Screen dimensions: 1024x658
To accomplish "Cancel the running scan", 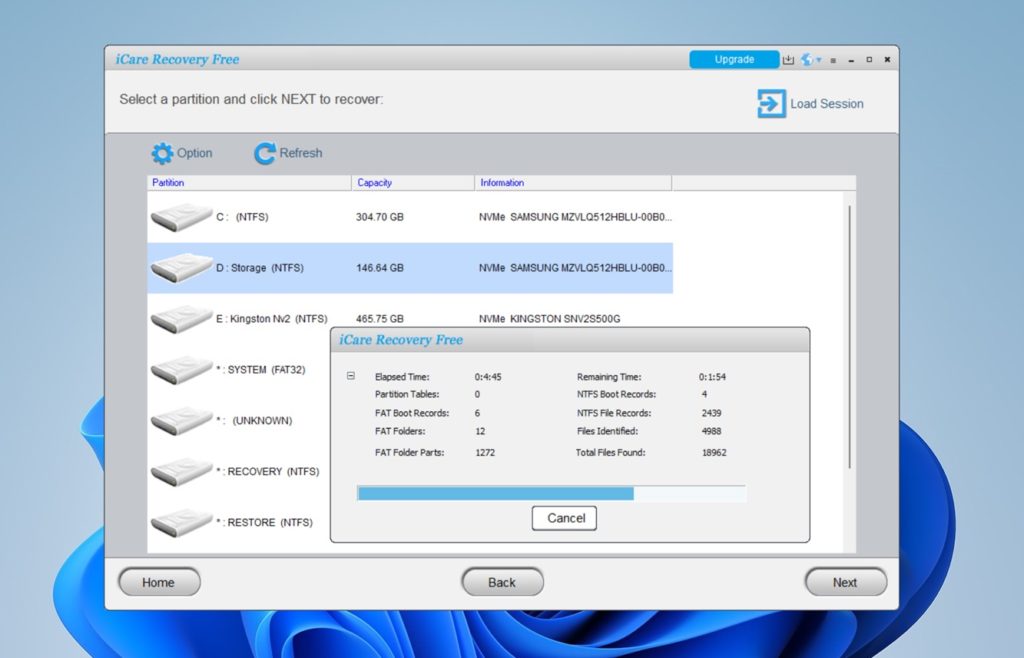I will click(564, 518).
